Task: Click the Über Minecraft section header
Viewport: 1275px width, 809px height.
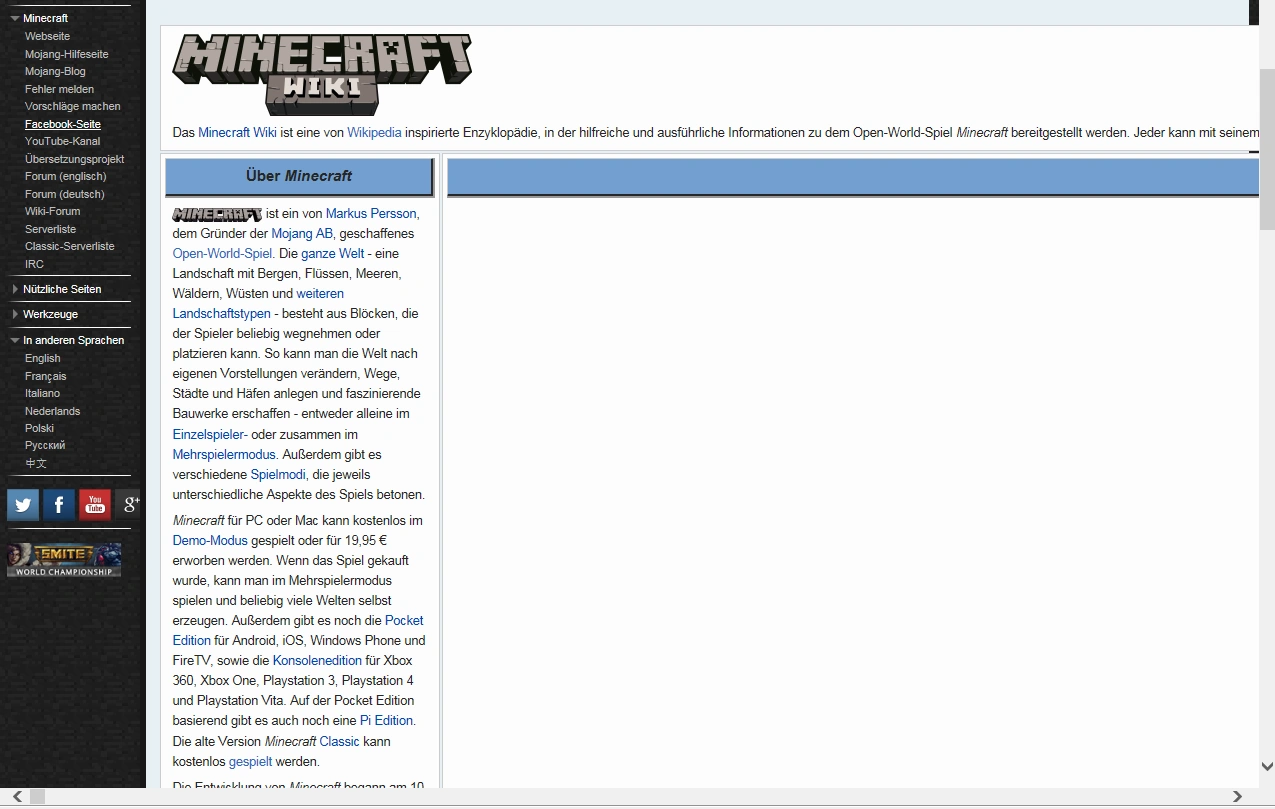Action: (299, 176)
